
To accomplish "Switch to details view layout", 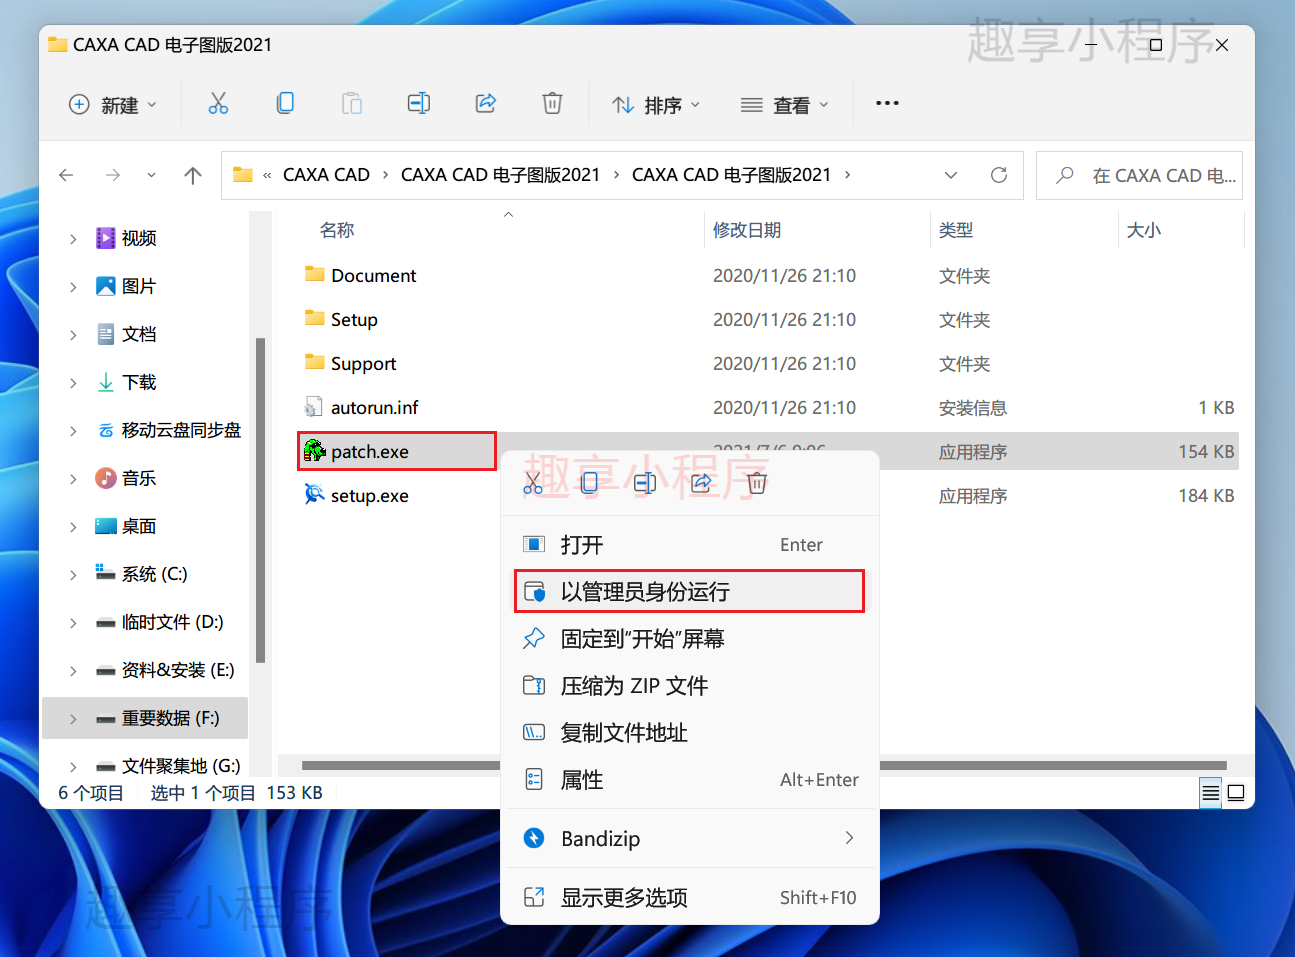I will (x=1211, y=793).
